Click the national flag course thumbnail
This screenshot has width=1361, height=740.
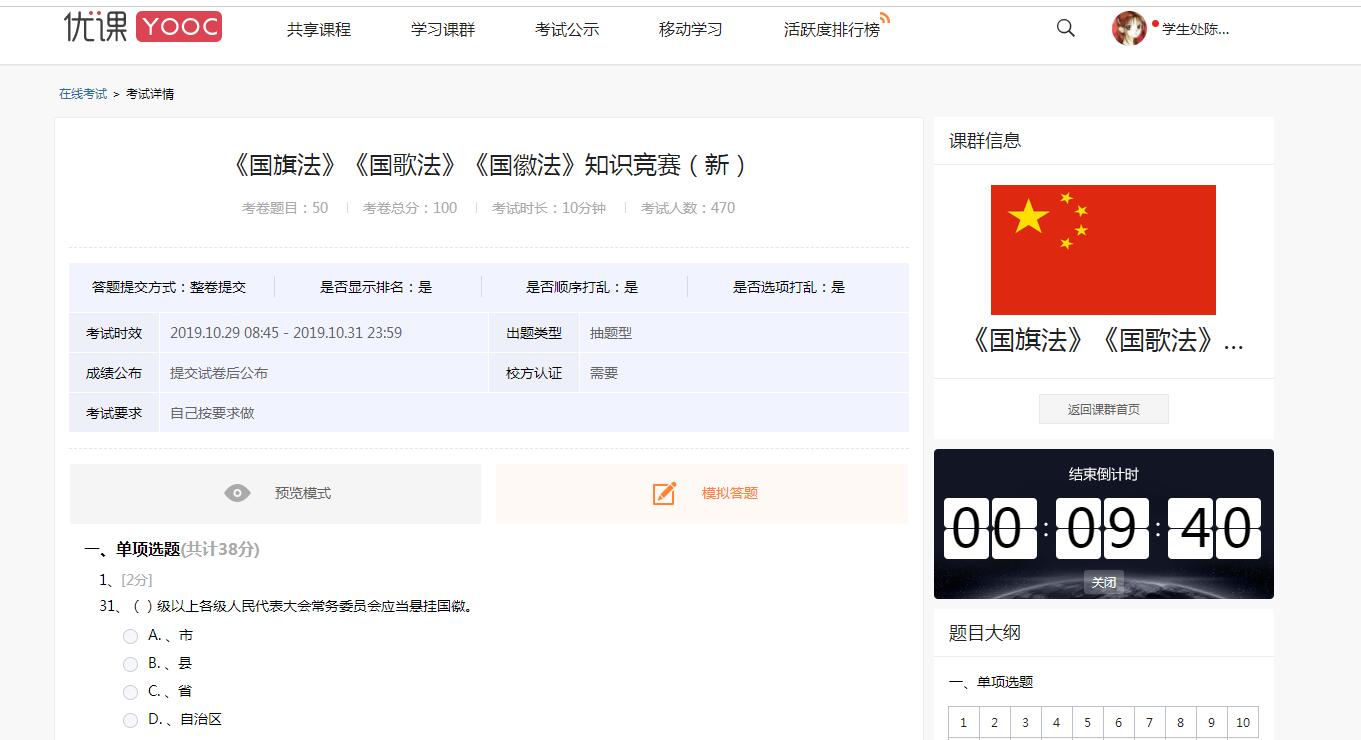coord(1103,250)
